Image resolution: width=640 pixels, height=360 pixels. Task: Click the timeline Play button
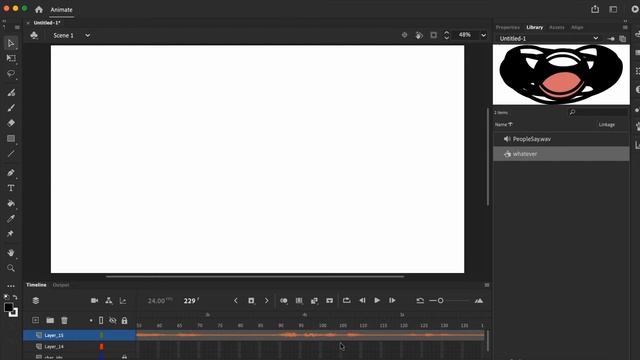pos(377,300)
